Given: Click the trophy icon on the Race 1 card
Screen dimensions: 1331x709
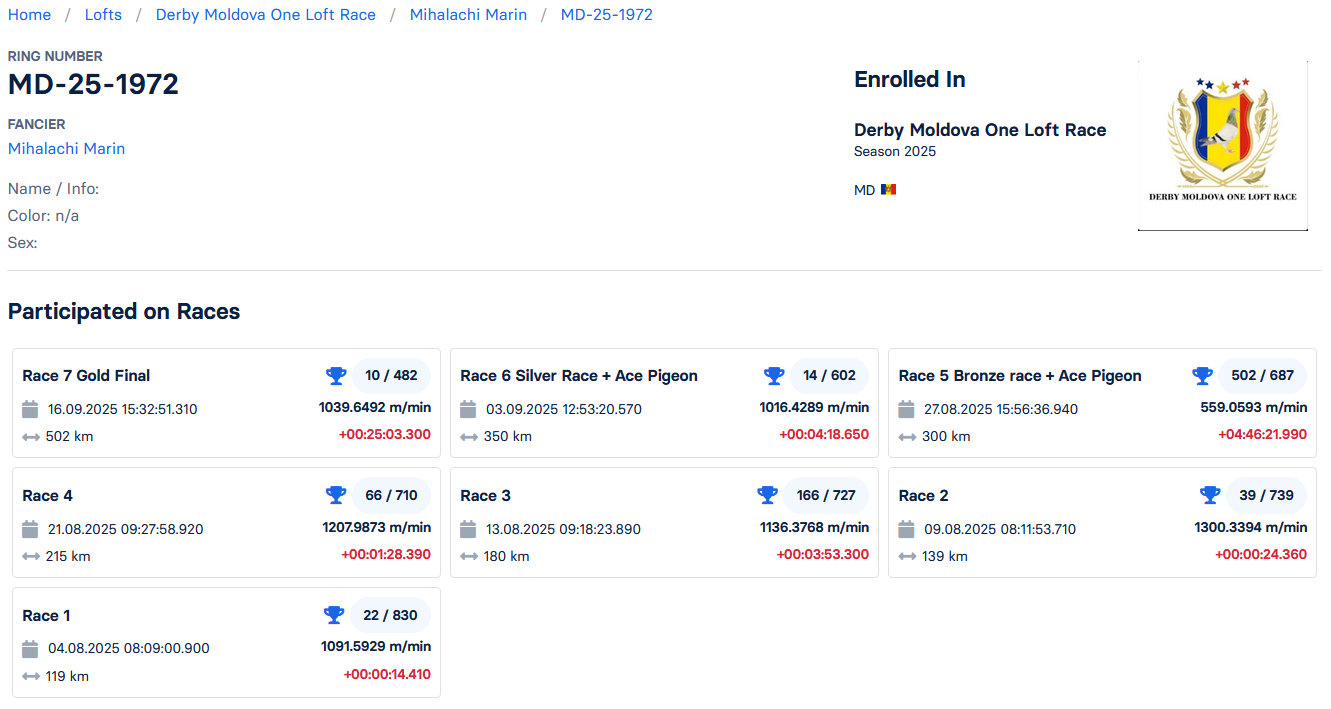Looking at the screenshot, I should [x=334, y=616].
